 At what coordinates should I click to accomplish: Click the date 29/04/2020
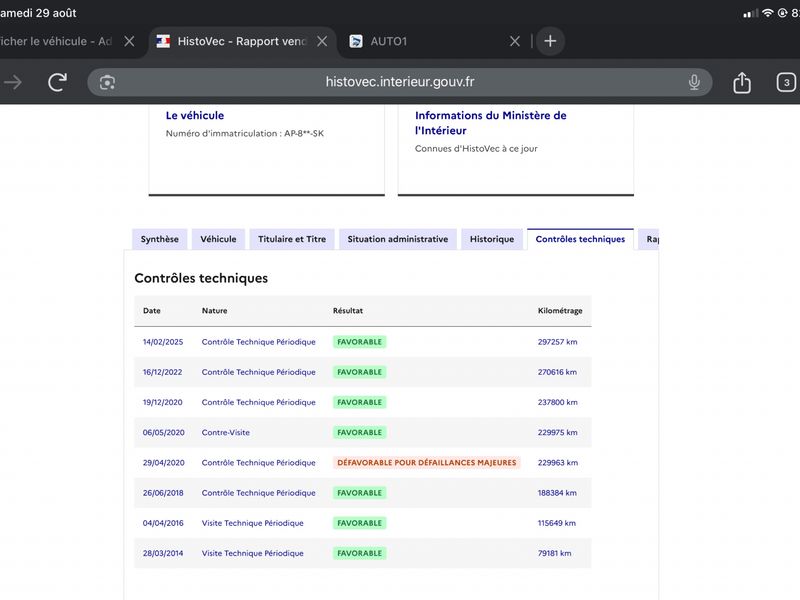[x=163, y=462]
